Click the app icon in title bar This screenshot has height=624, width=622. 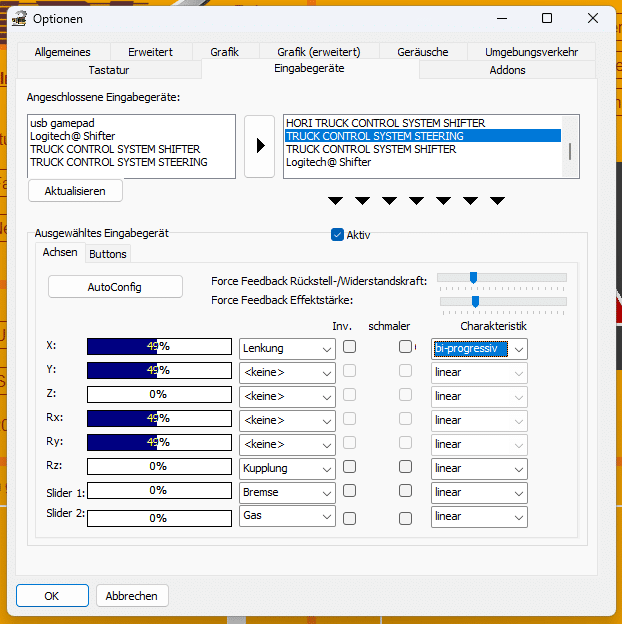pyautogui.click(x=18, y=18)
